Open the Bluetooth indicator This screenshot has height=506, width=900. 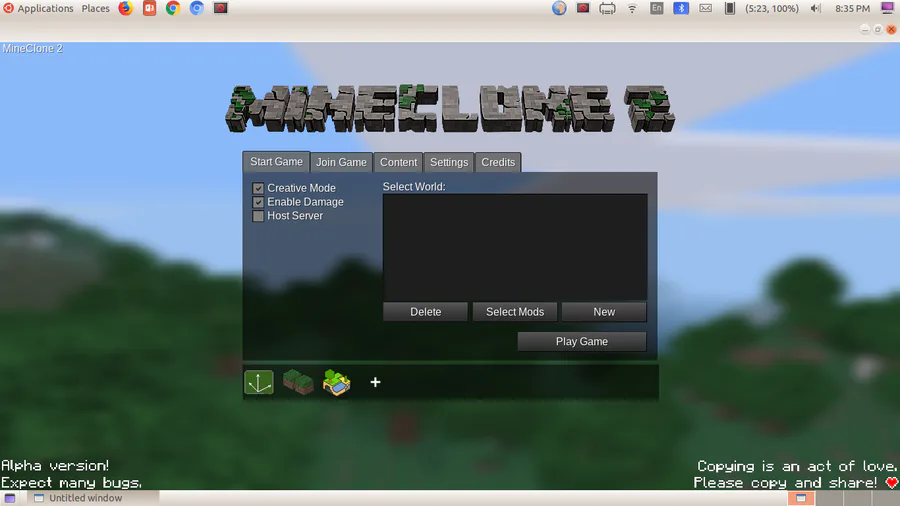(681, 8)
